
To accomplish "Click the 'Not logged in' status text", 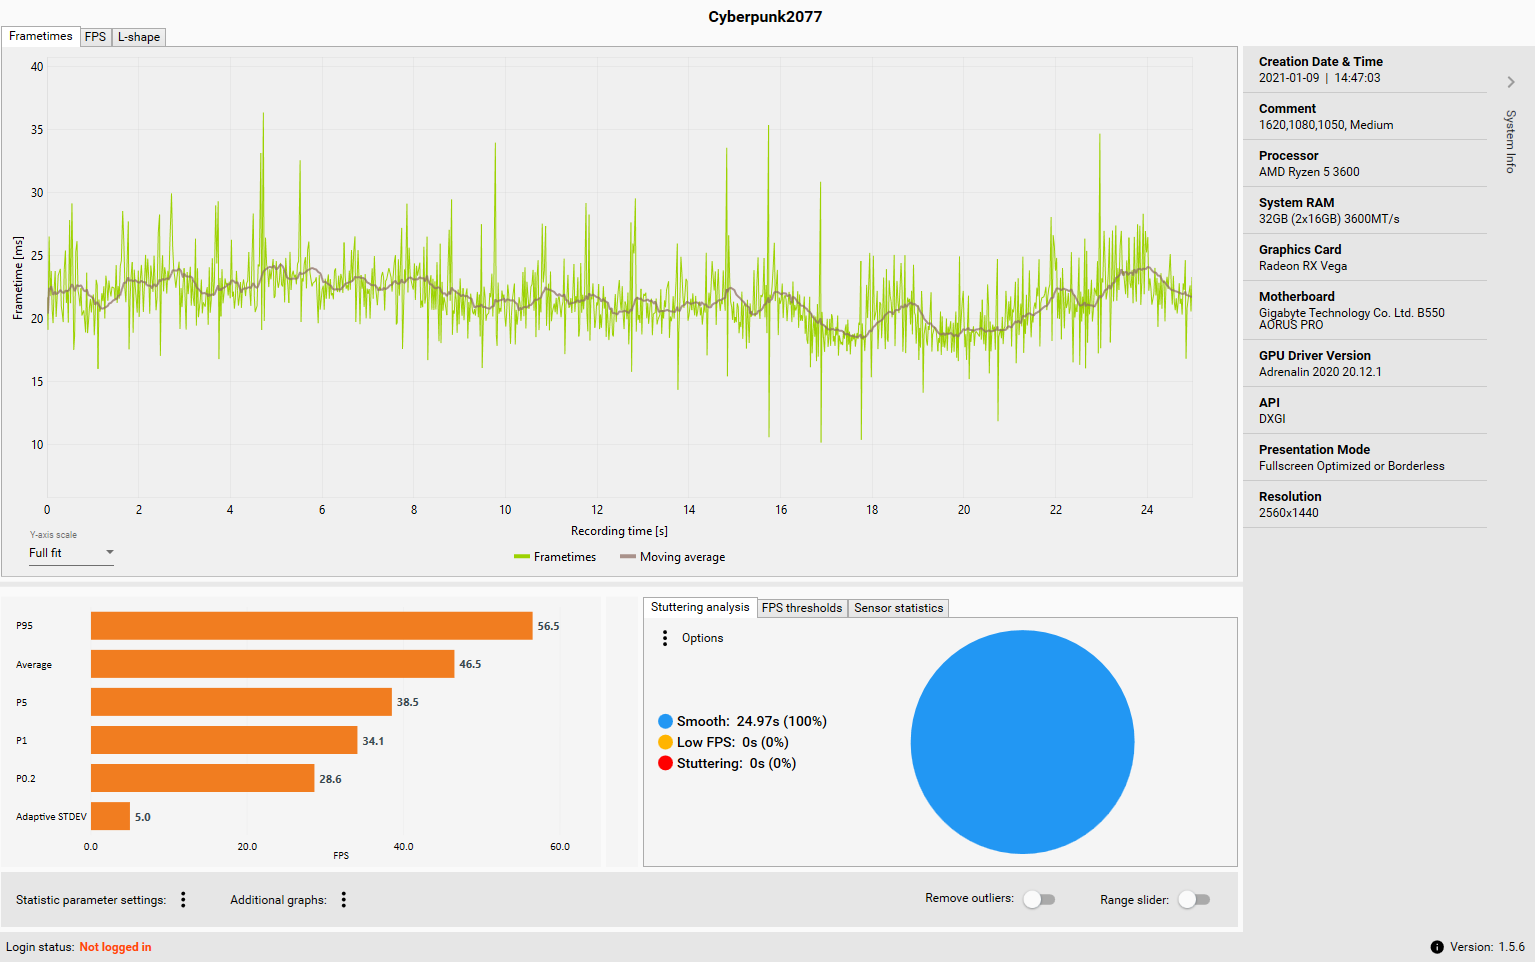I will pos(115,947).
